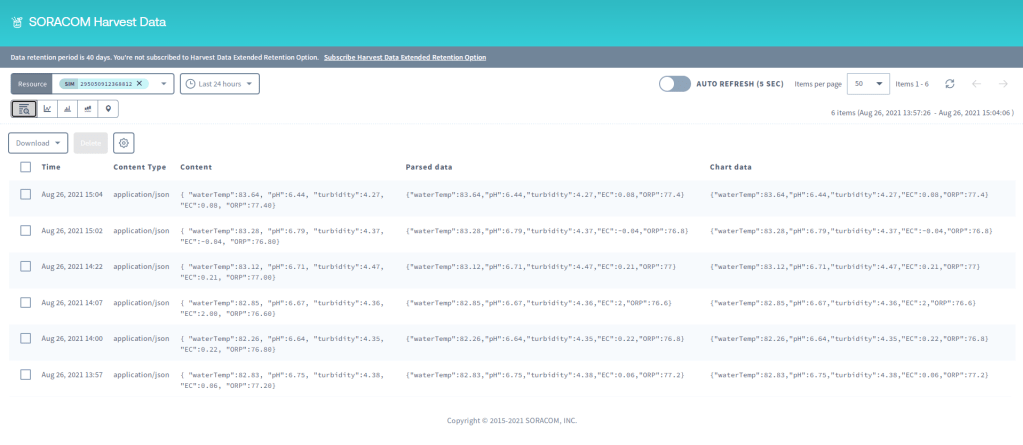Expand the Resource selection dropdown arrow
The height and width of the screenshot is (445, 1023).
click(163, 84)
